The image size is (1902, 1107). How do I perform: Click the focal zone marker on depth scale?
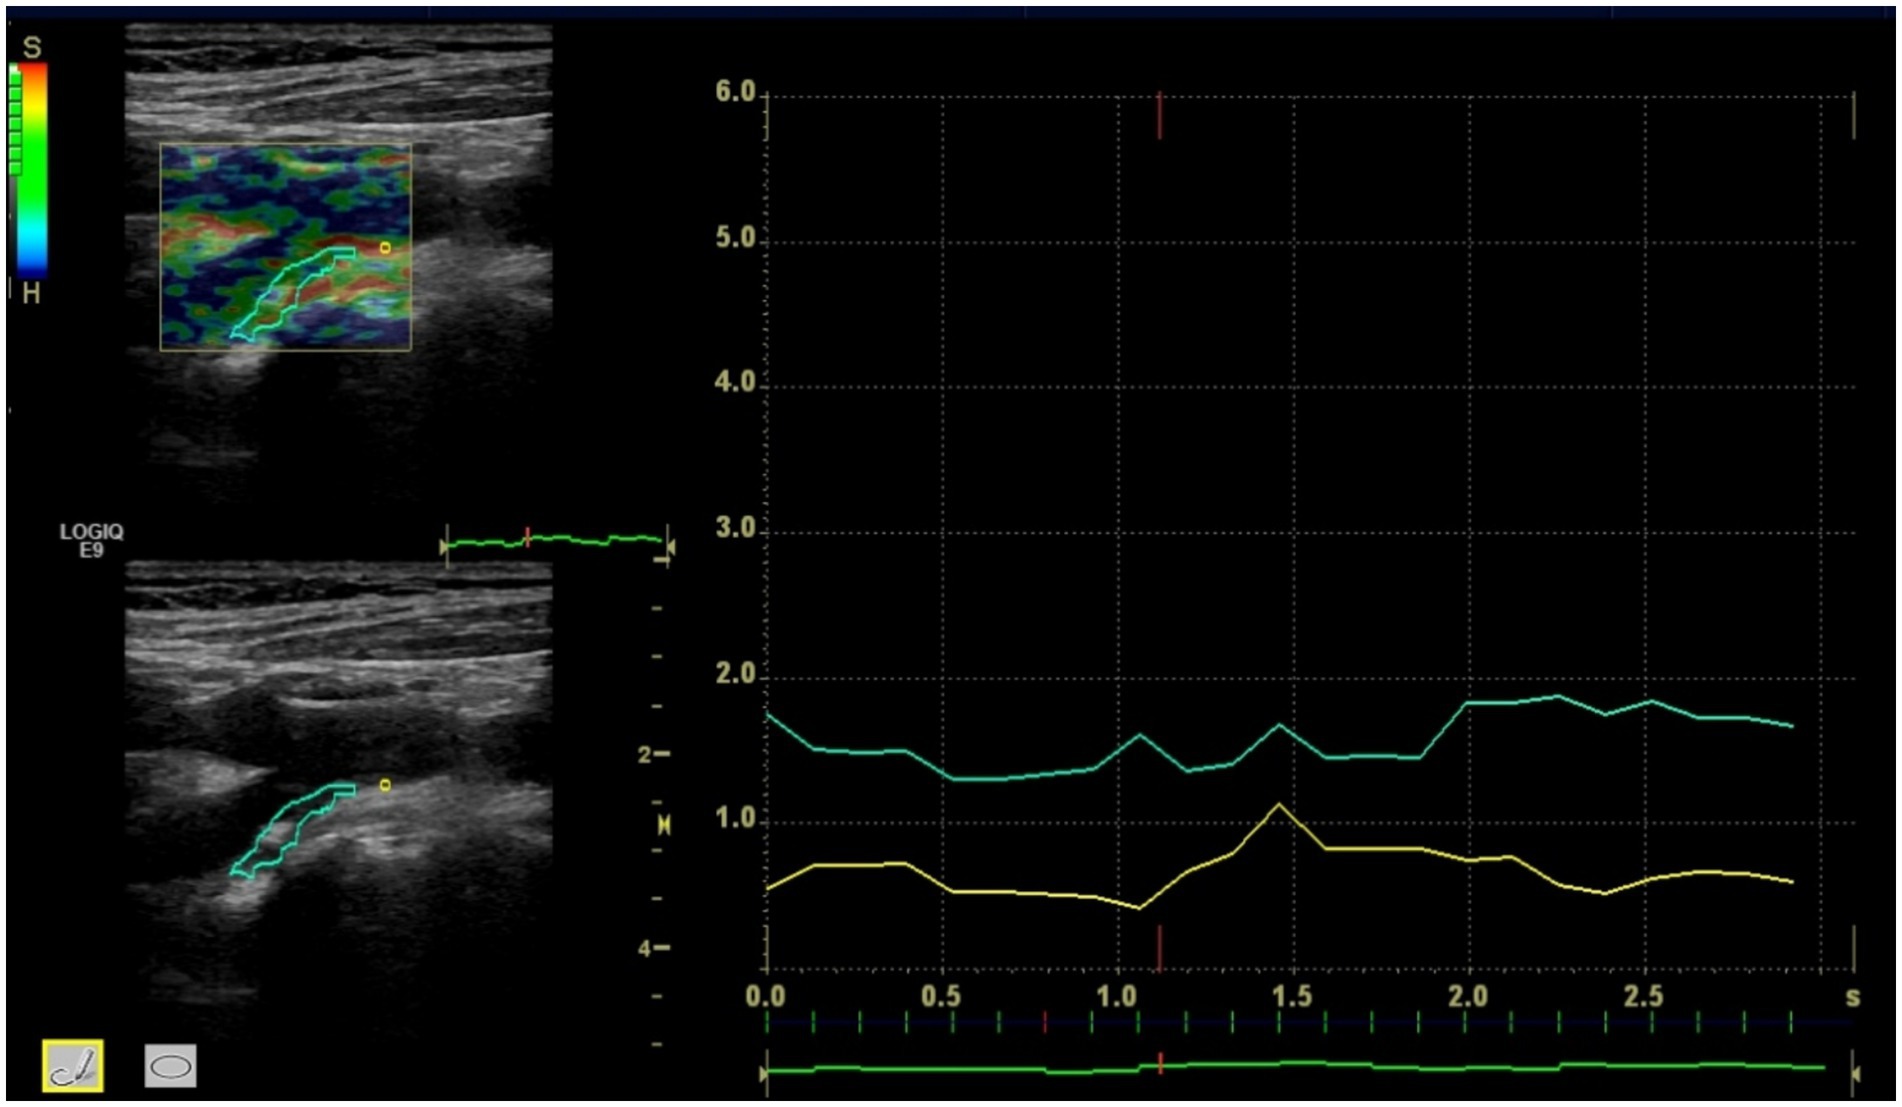point(663,826)
